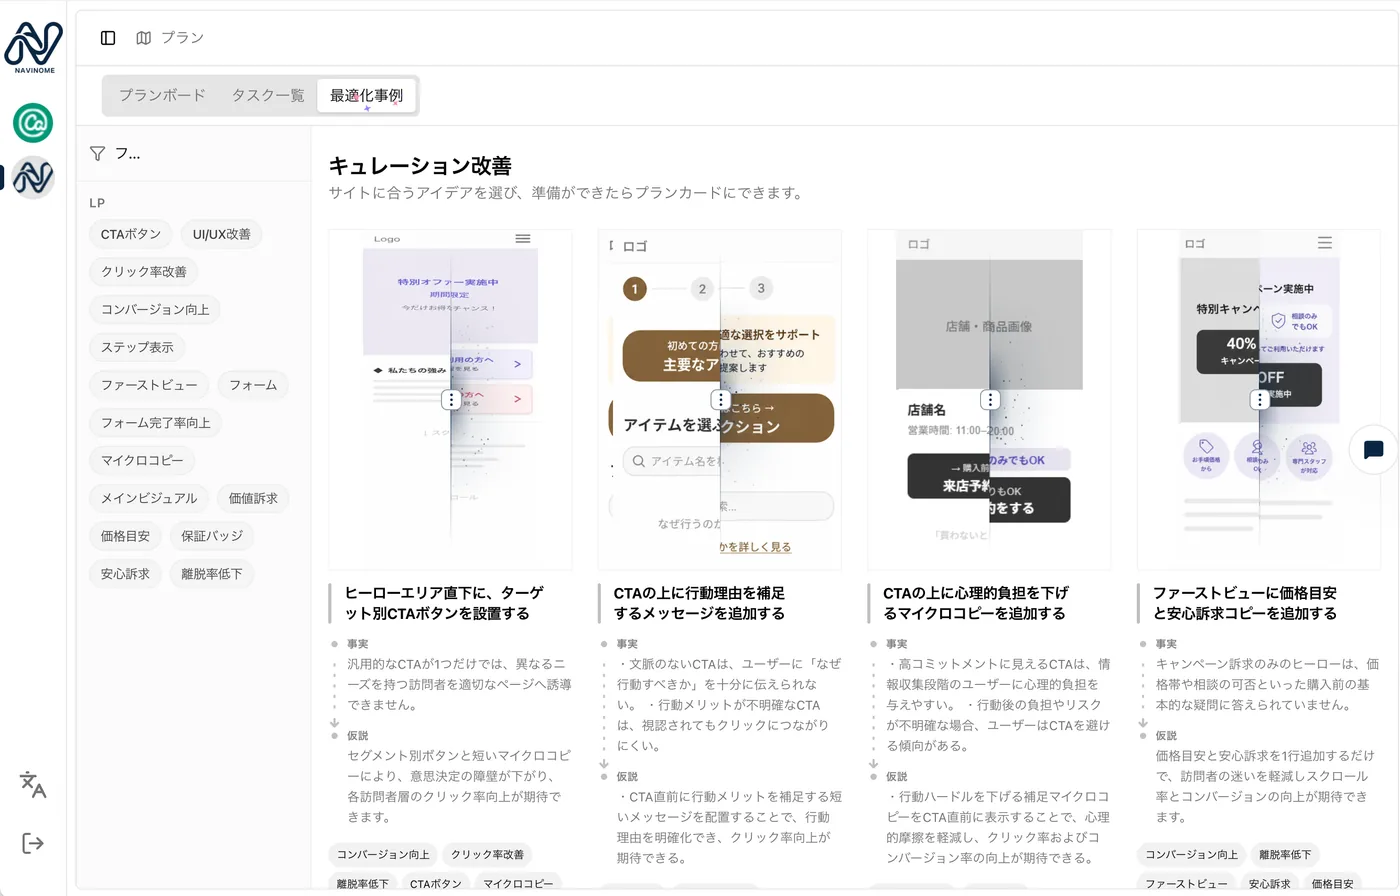
Task: Select the blue wave workspace icon
Action: (33, 178)
